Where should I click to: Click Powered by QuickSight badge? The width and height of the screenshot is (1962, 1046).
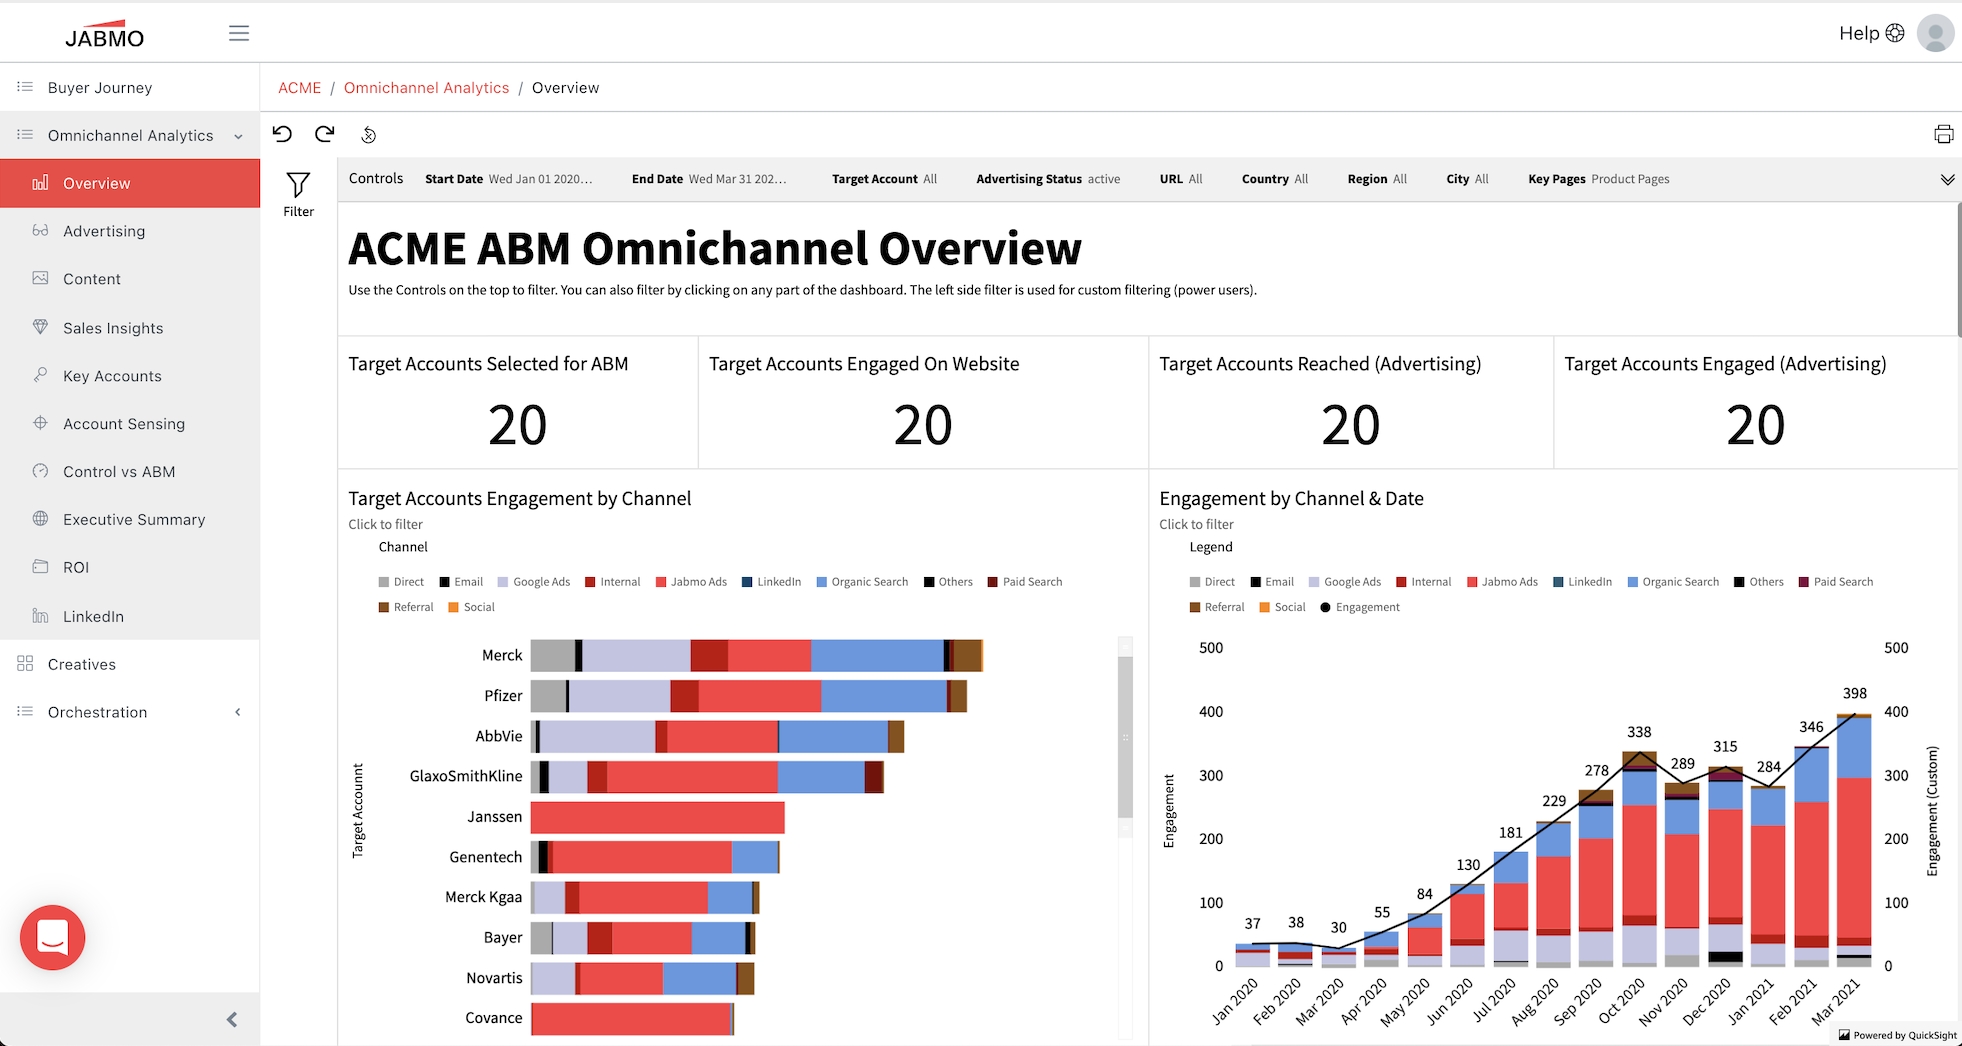coord(1898,1035)
